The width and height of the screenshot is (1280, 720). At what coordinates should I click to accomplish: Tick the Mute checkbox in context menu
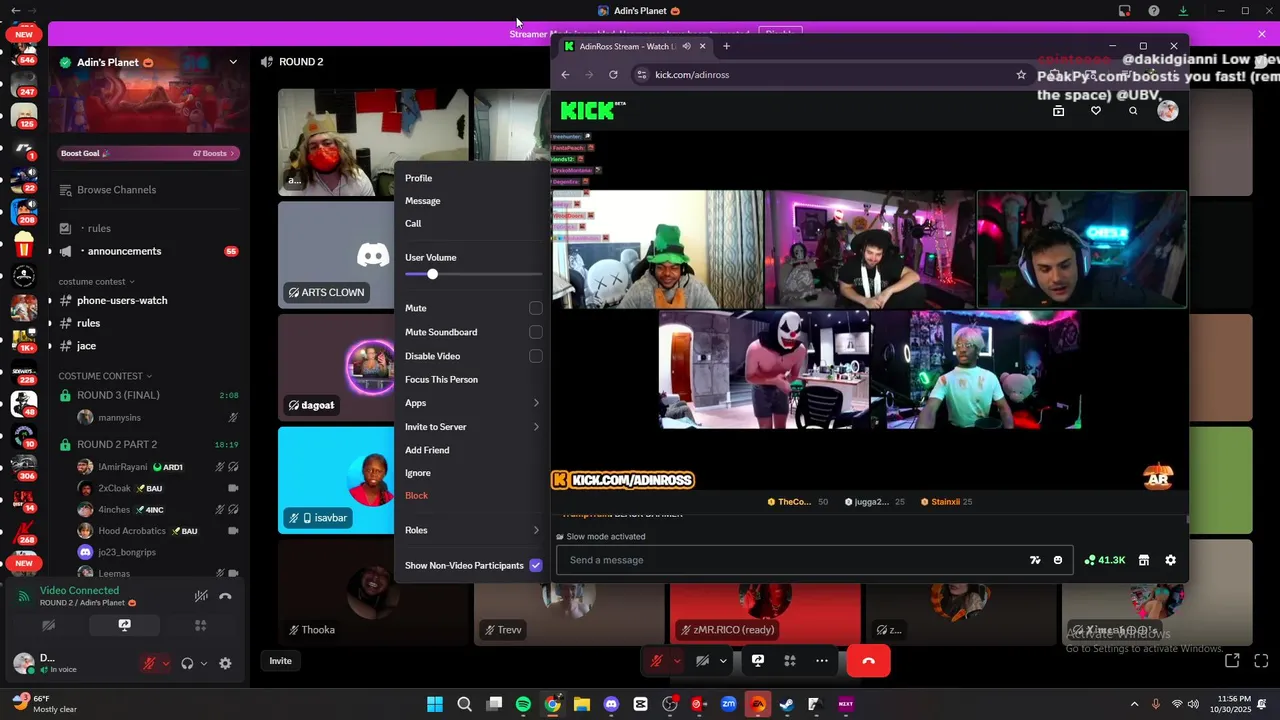point(536,308)
